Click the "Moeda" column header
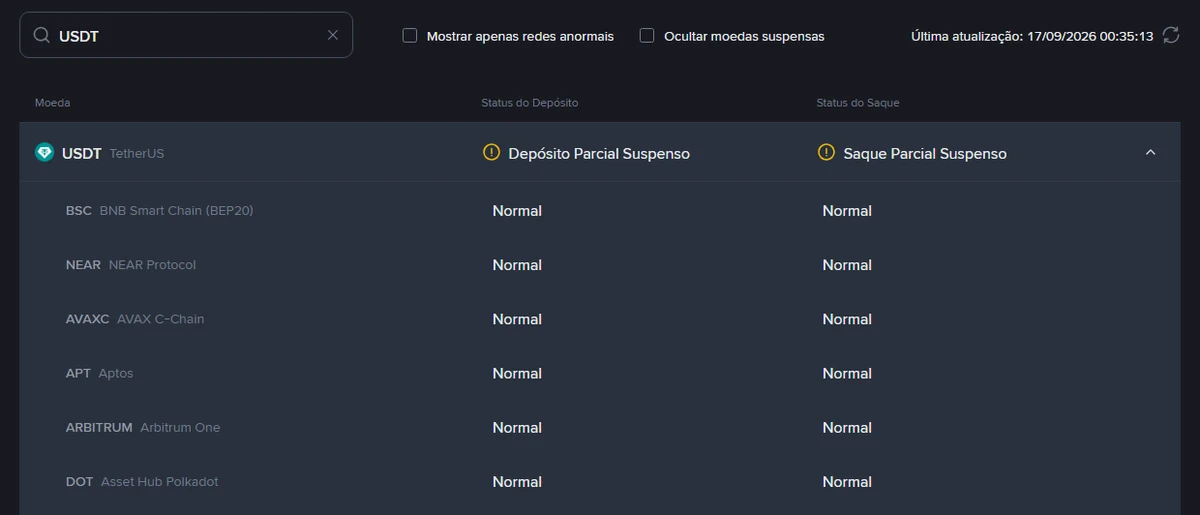Viewport: 1200px width, 515px height. pos(52,103)
